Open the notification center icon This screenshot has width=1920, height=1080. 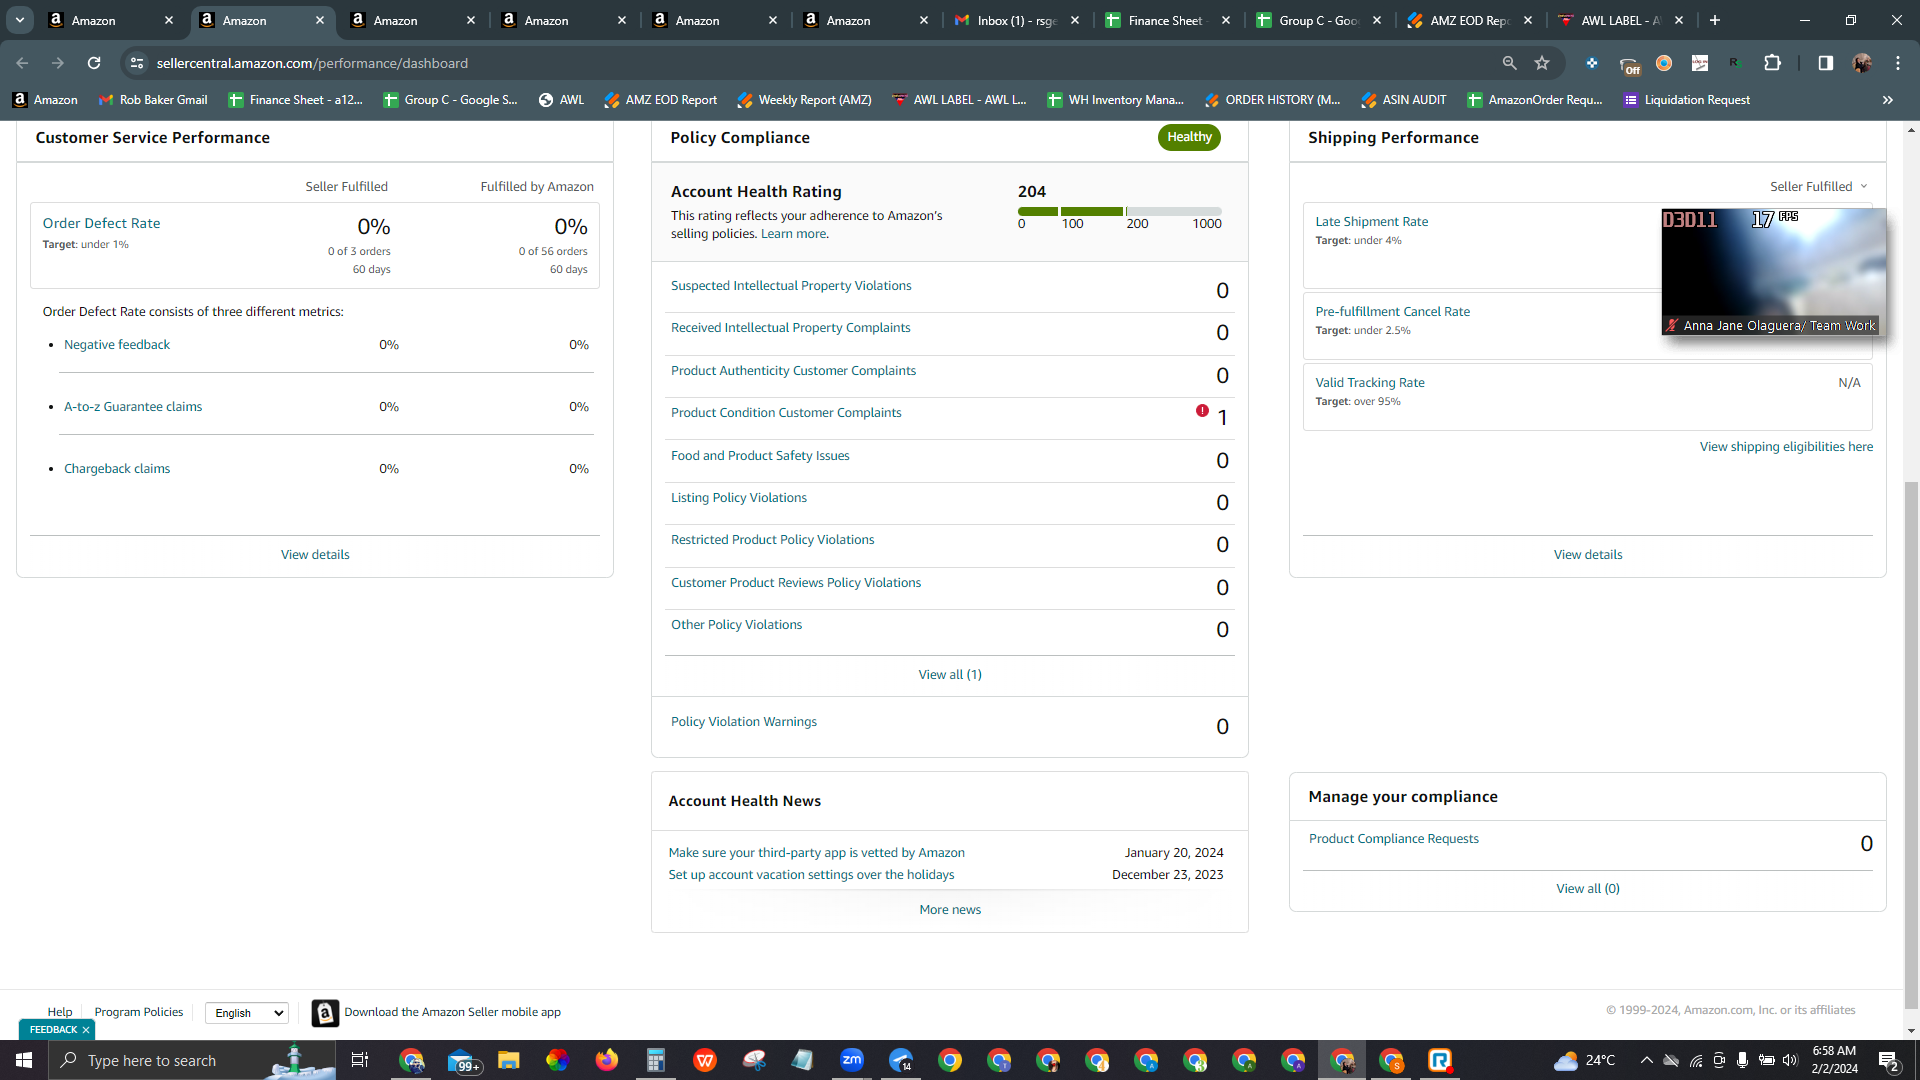[x=1889, y=1060]
